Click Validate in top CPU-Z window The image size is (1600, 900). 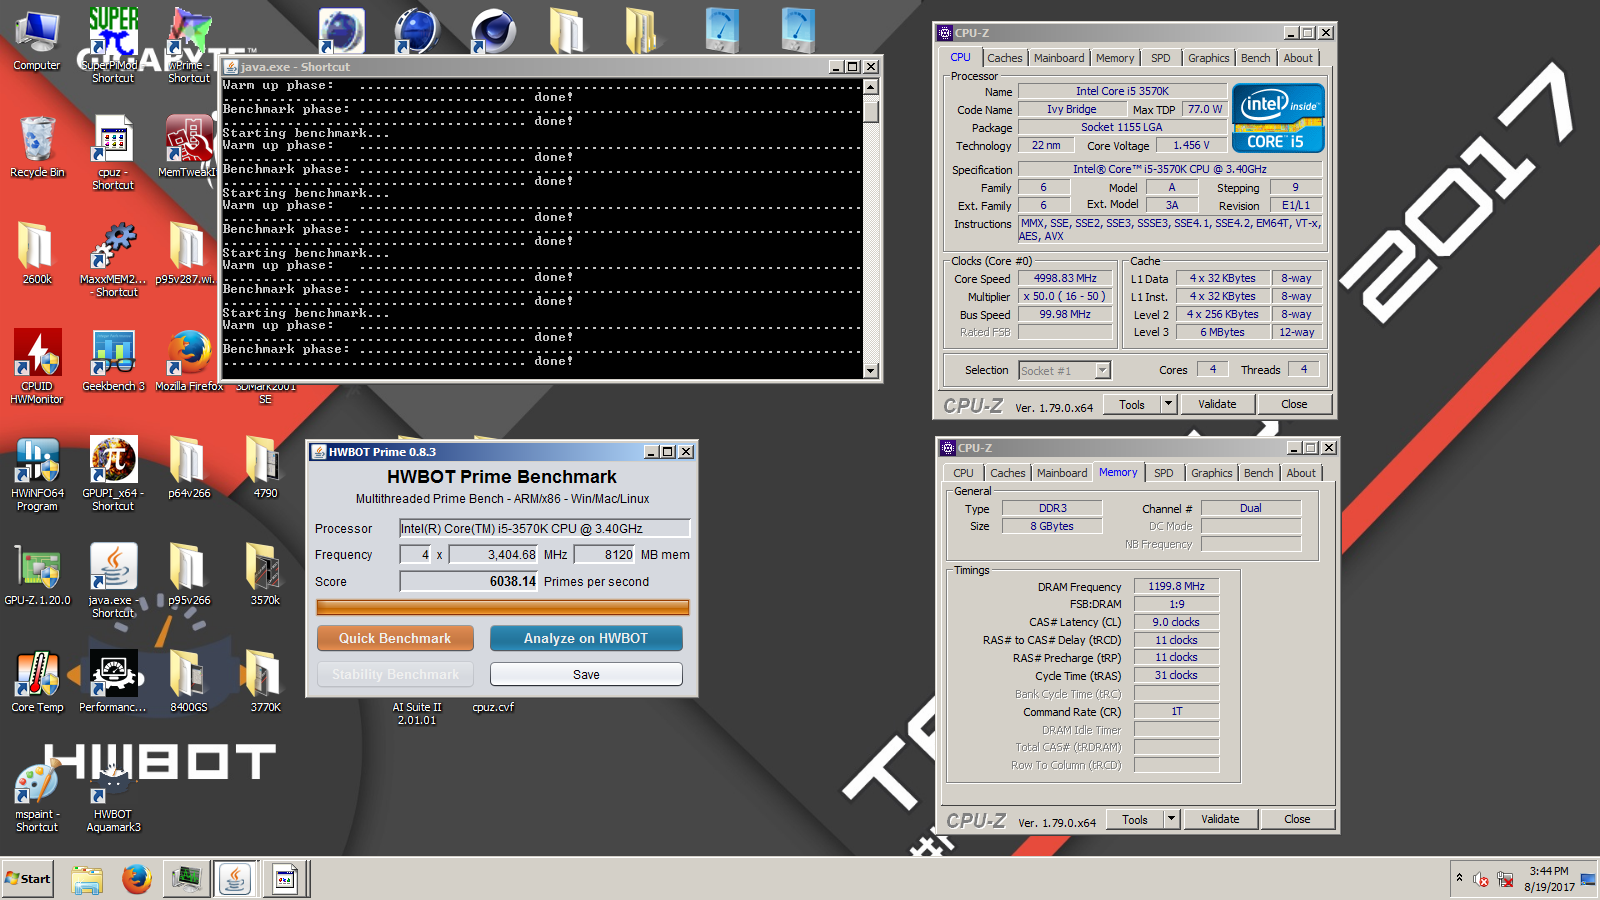[1217, 404]
